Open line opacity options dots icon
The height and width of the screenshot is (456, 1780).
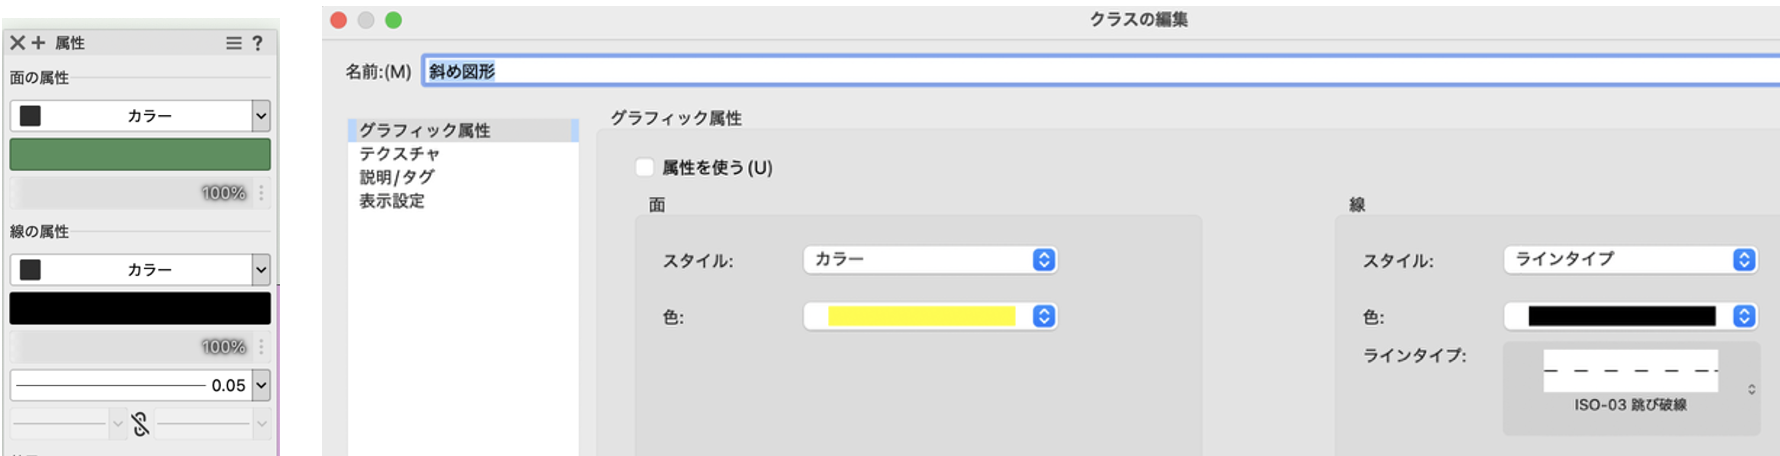262,347
